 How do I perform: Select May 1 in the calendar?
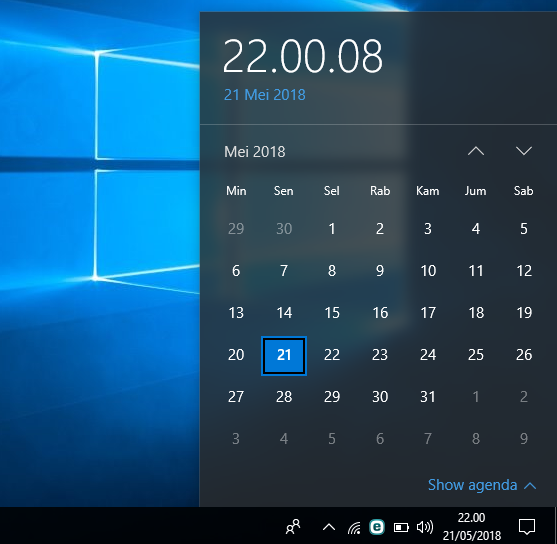[x=332, y=229]
